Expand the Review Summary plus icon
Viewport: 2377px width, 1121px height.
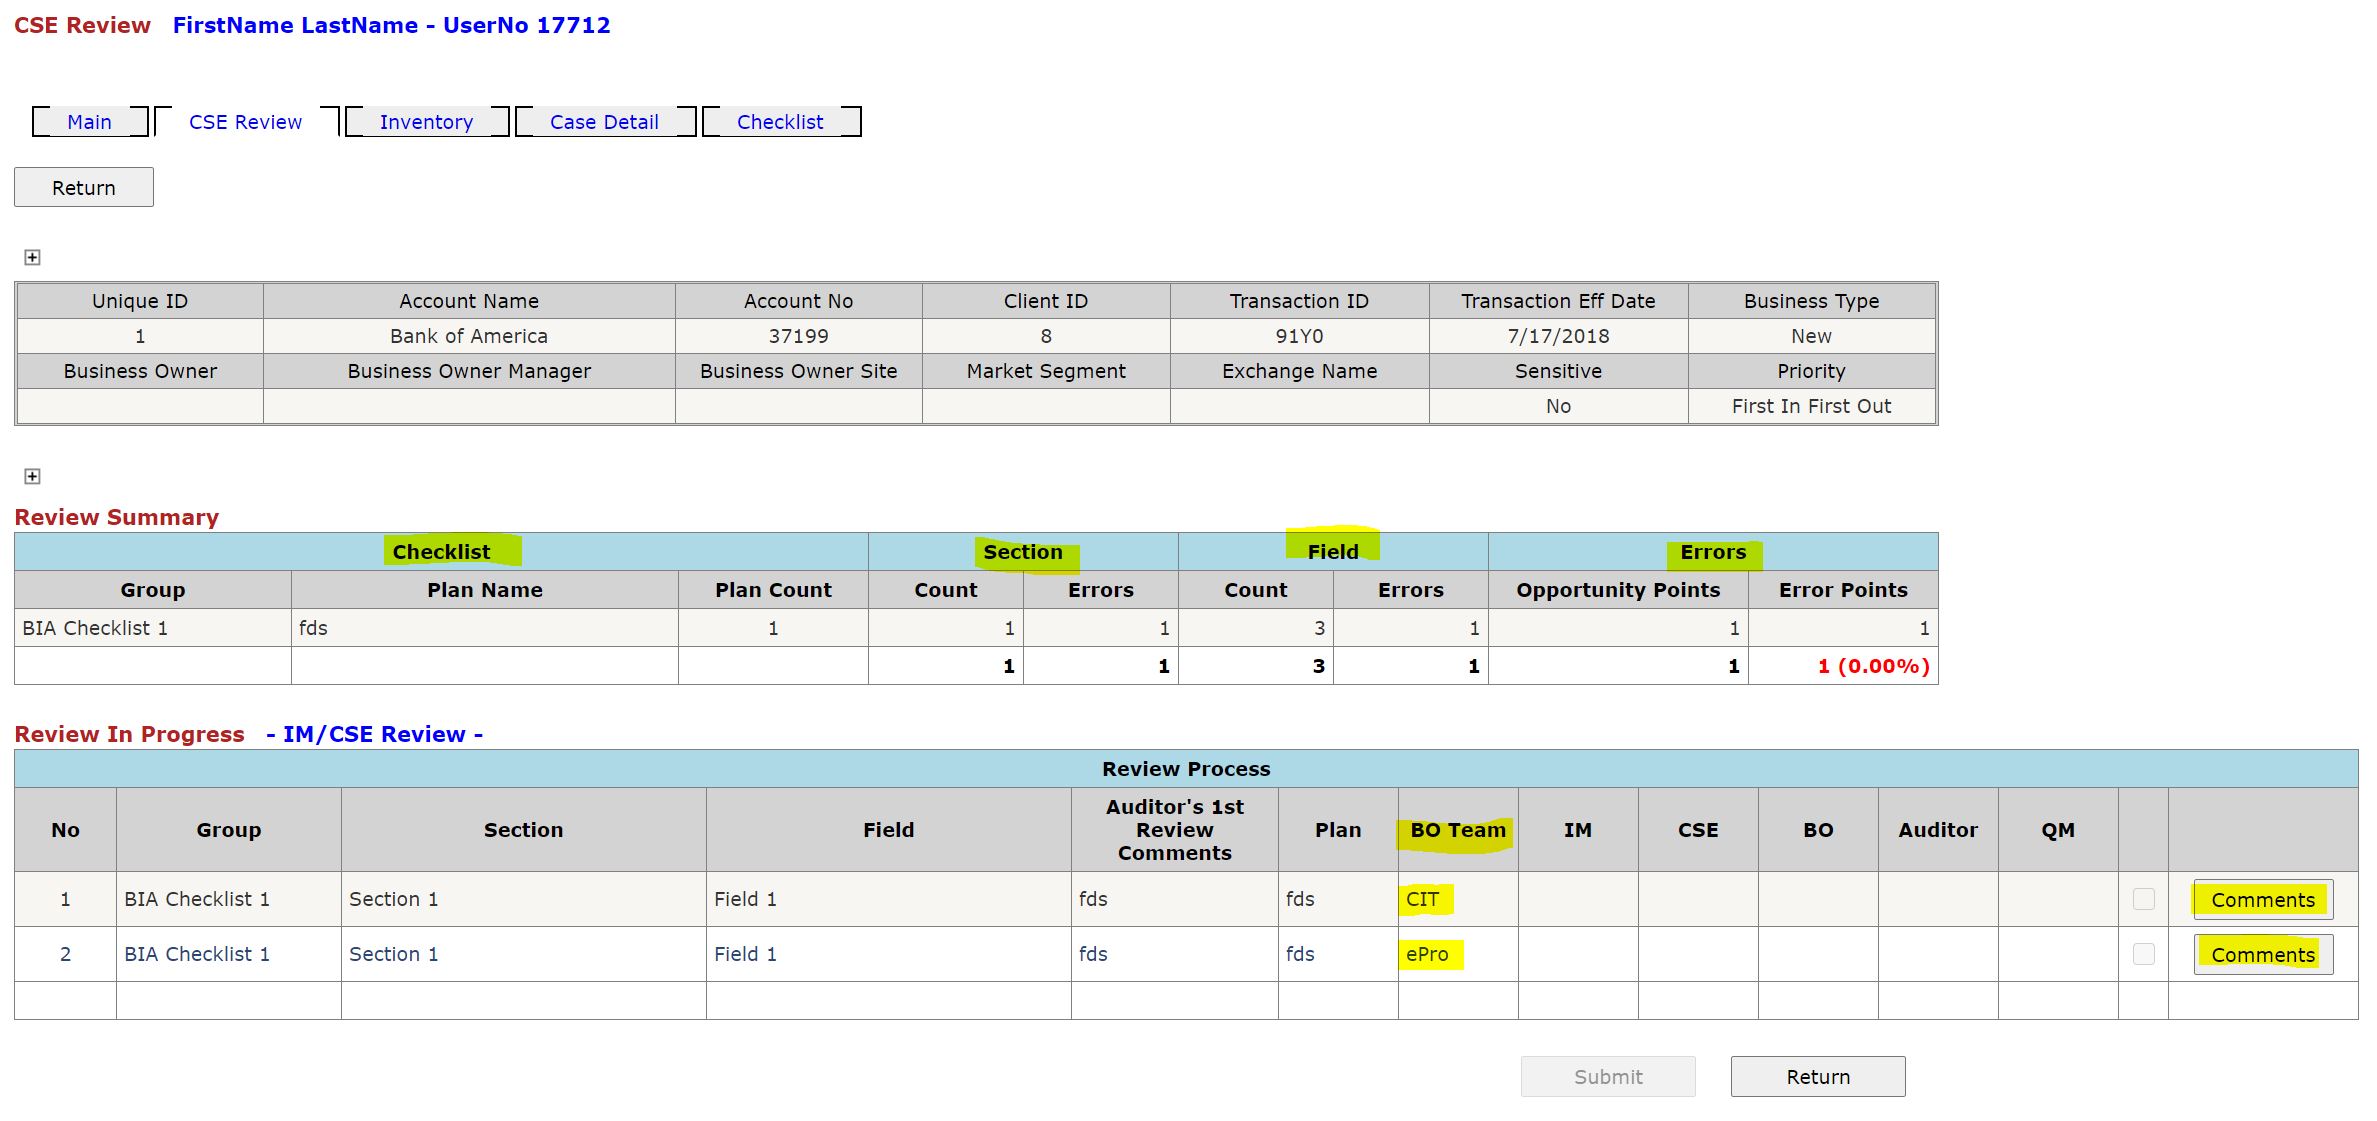point(32,477)
